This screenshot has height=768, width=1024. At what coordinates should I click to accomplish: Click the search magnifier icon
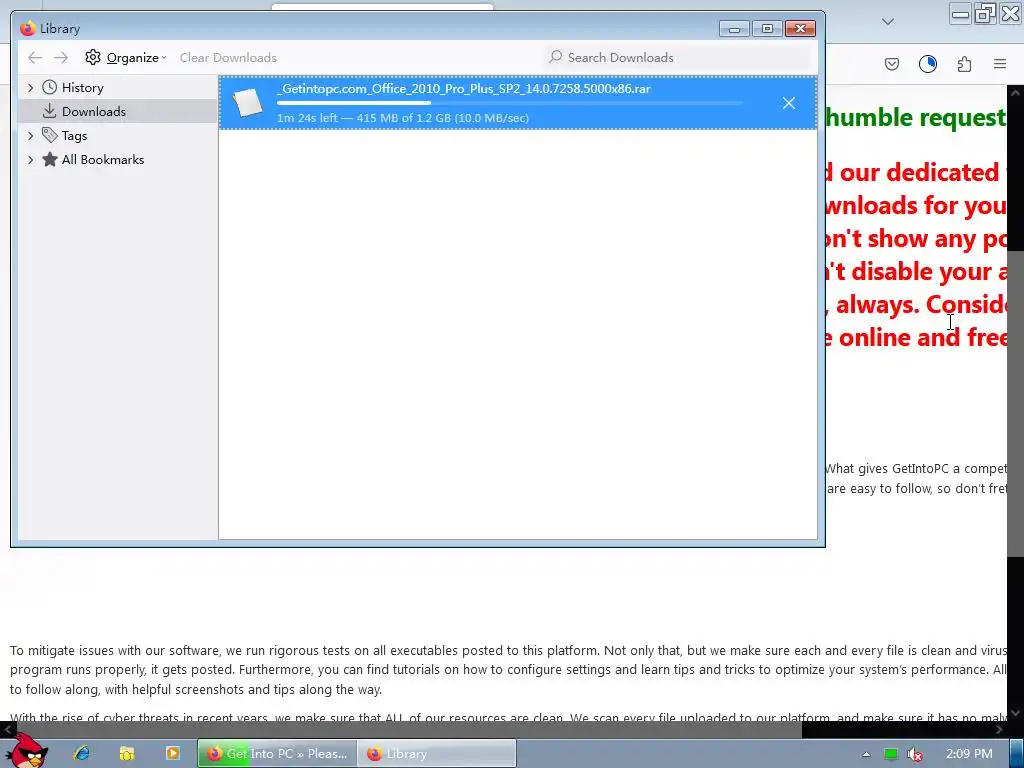pos(556,57)
